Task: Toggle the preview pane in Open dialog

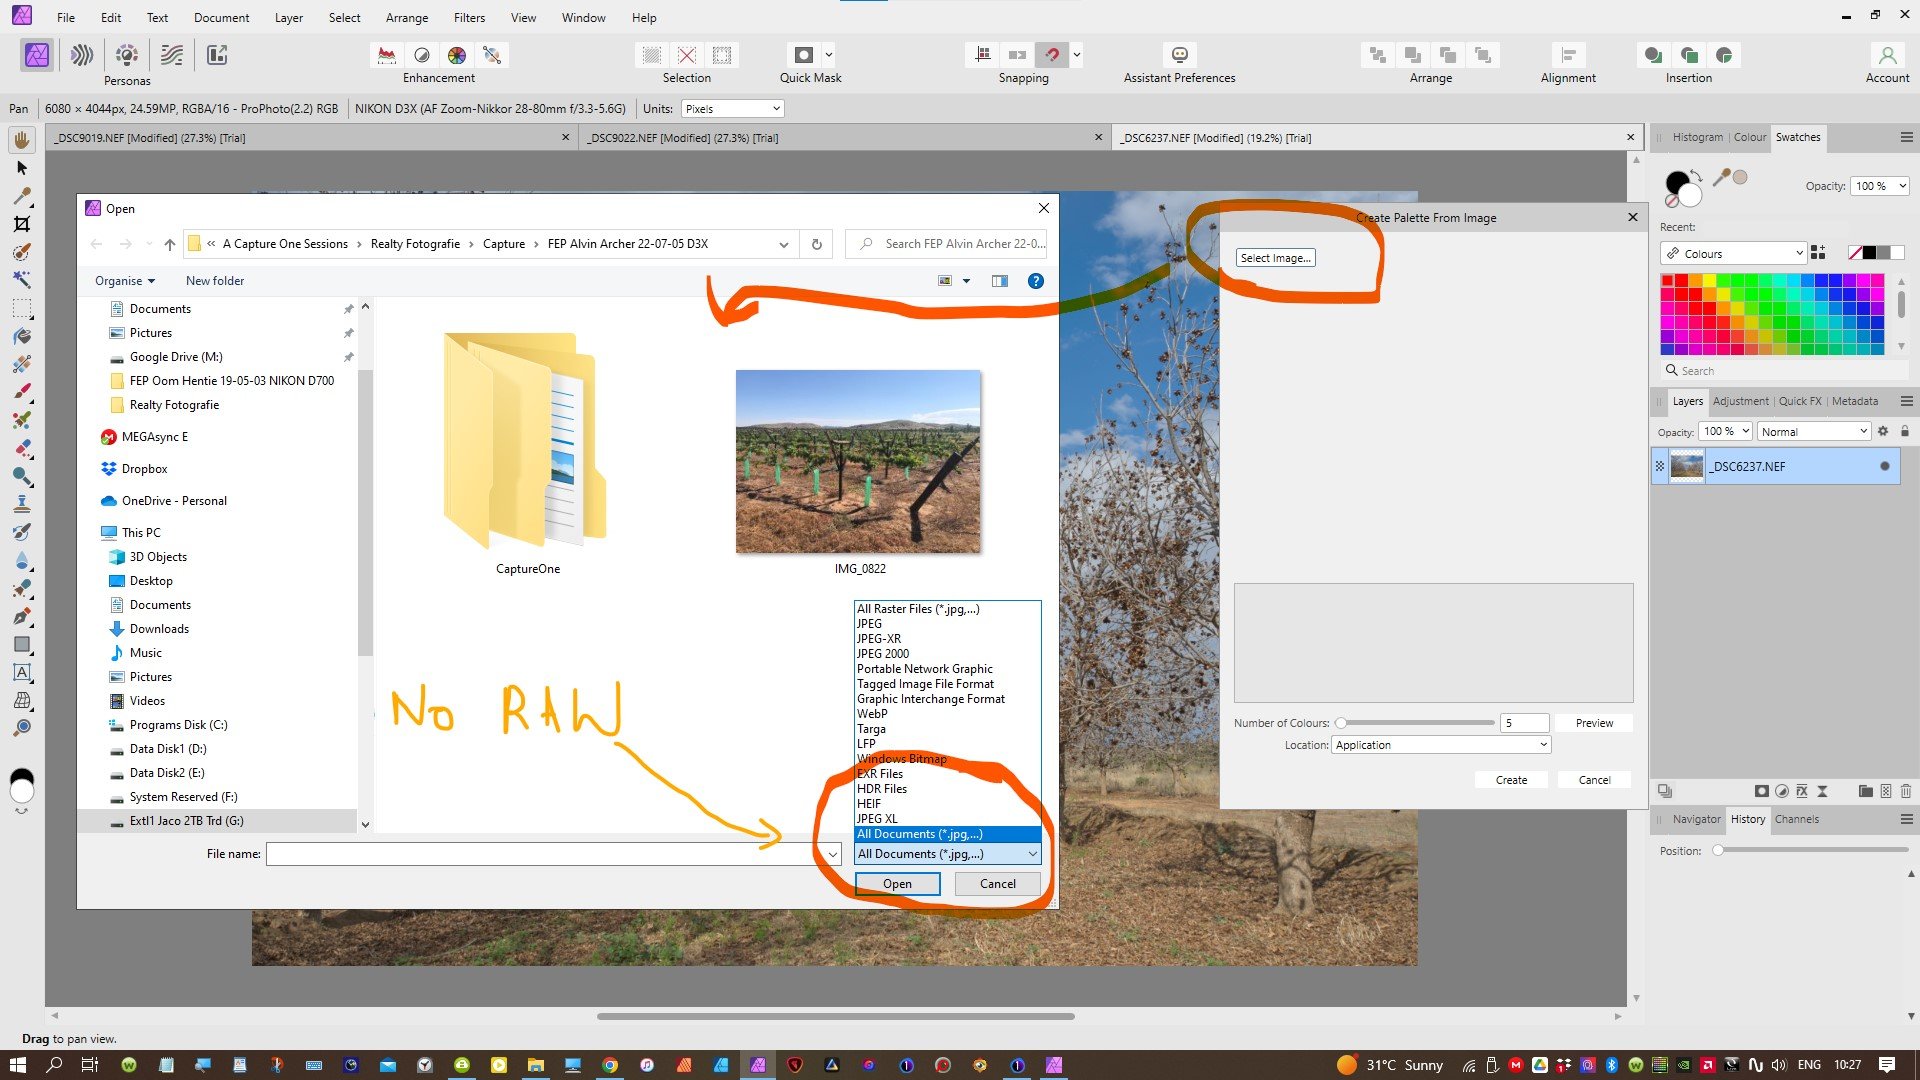Action: point(999,281)
